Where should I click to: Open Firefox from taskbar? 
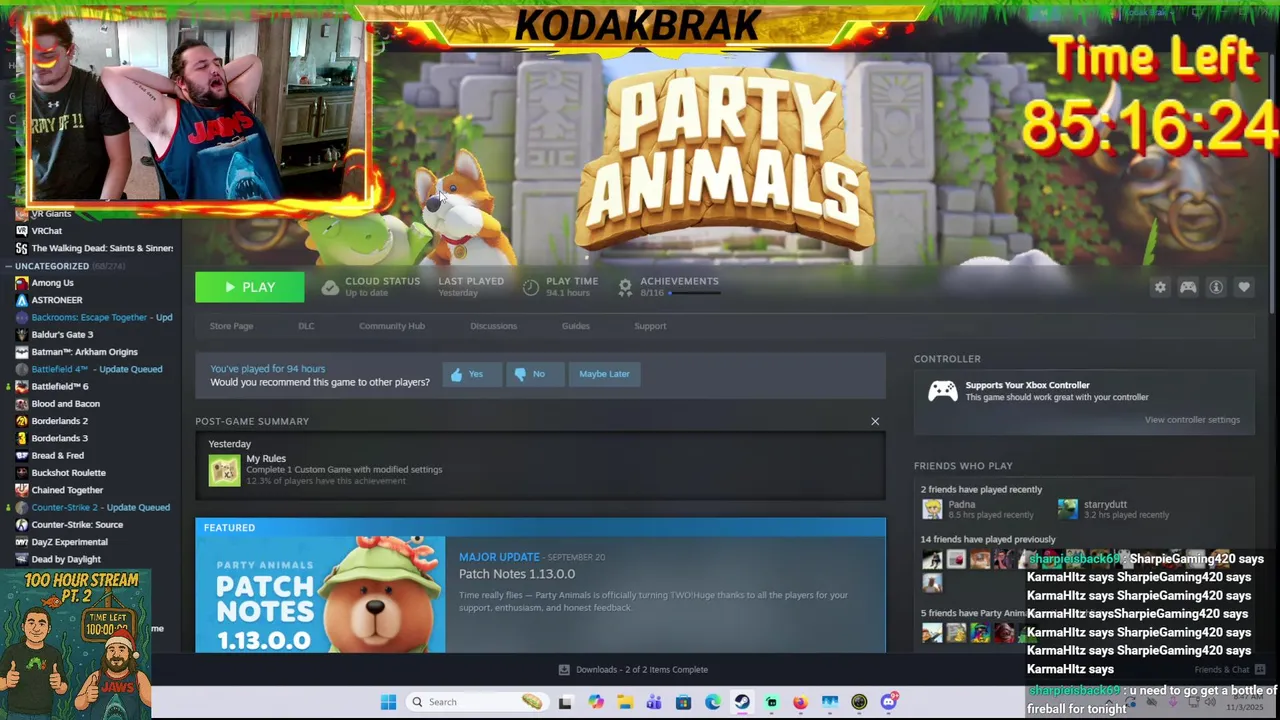[800, 702]
